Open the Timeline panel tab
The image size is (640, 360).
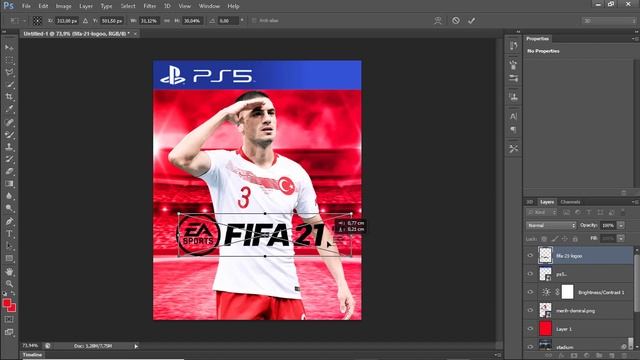pos(32,355)
